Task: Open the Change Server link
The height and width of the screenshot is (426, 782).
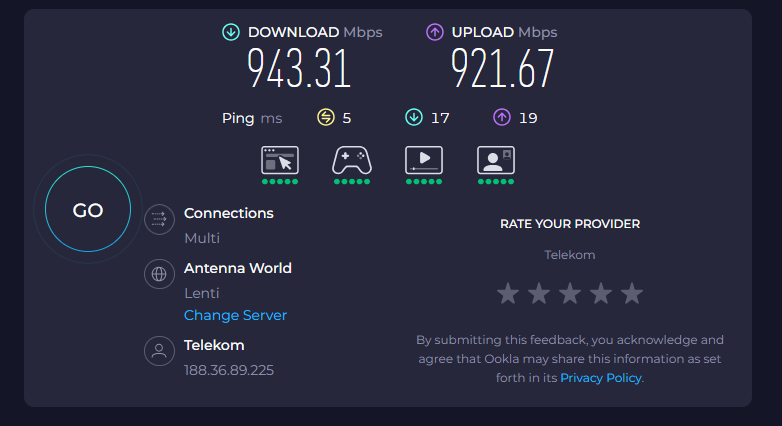Action: click(x=235, y=315)
